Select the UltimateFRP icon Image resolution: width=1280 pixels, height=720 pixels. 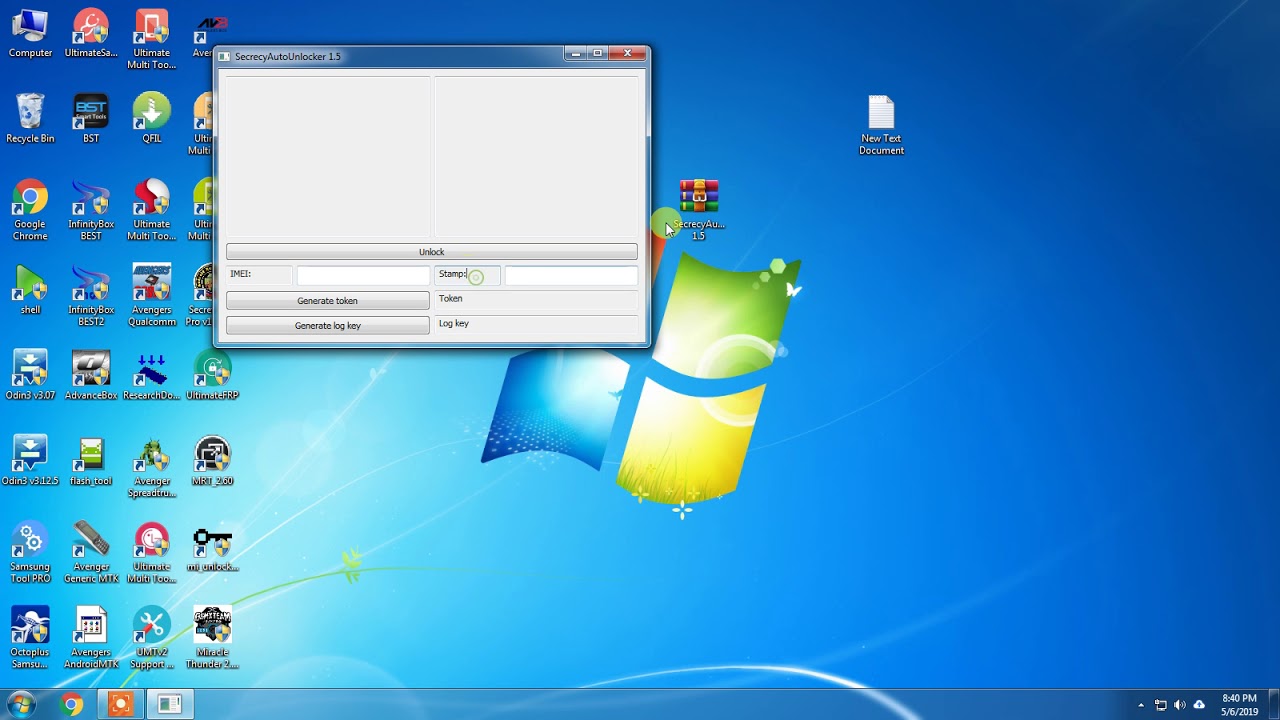click(212, 376)
